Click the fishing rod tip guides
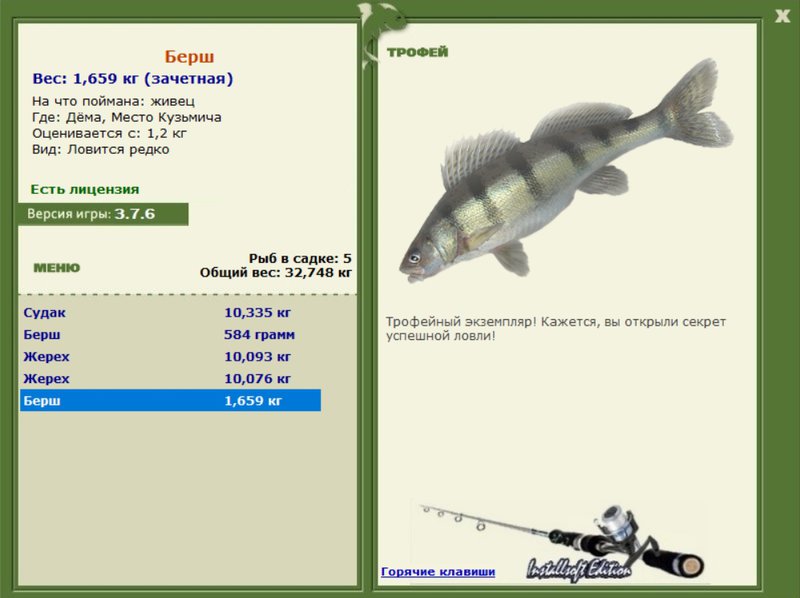800x598 pixels. pyautogui.click(x=455, y=517)
